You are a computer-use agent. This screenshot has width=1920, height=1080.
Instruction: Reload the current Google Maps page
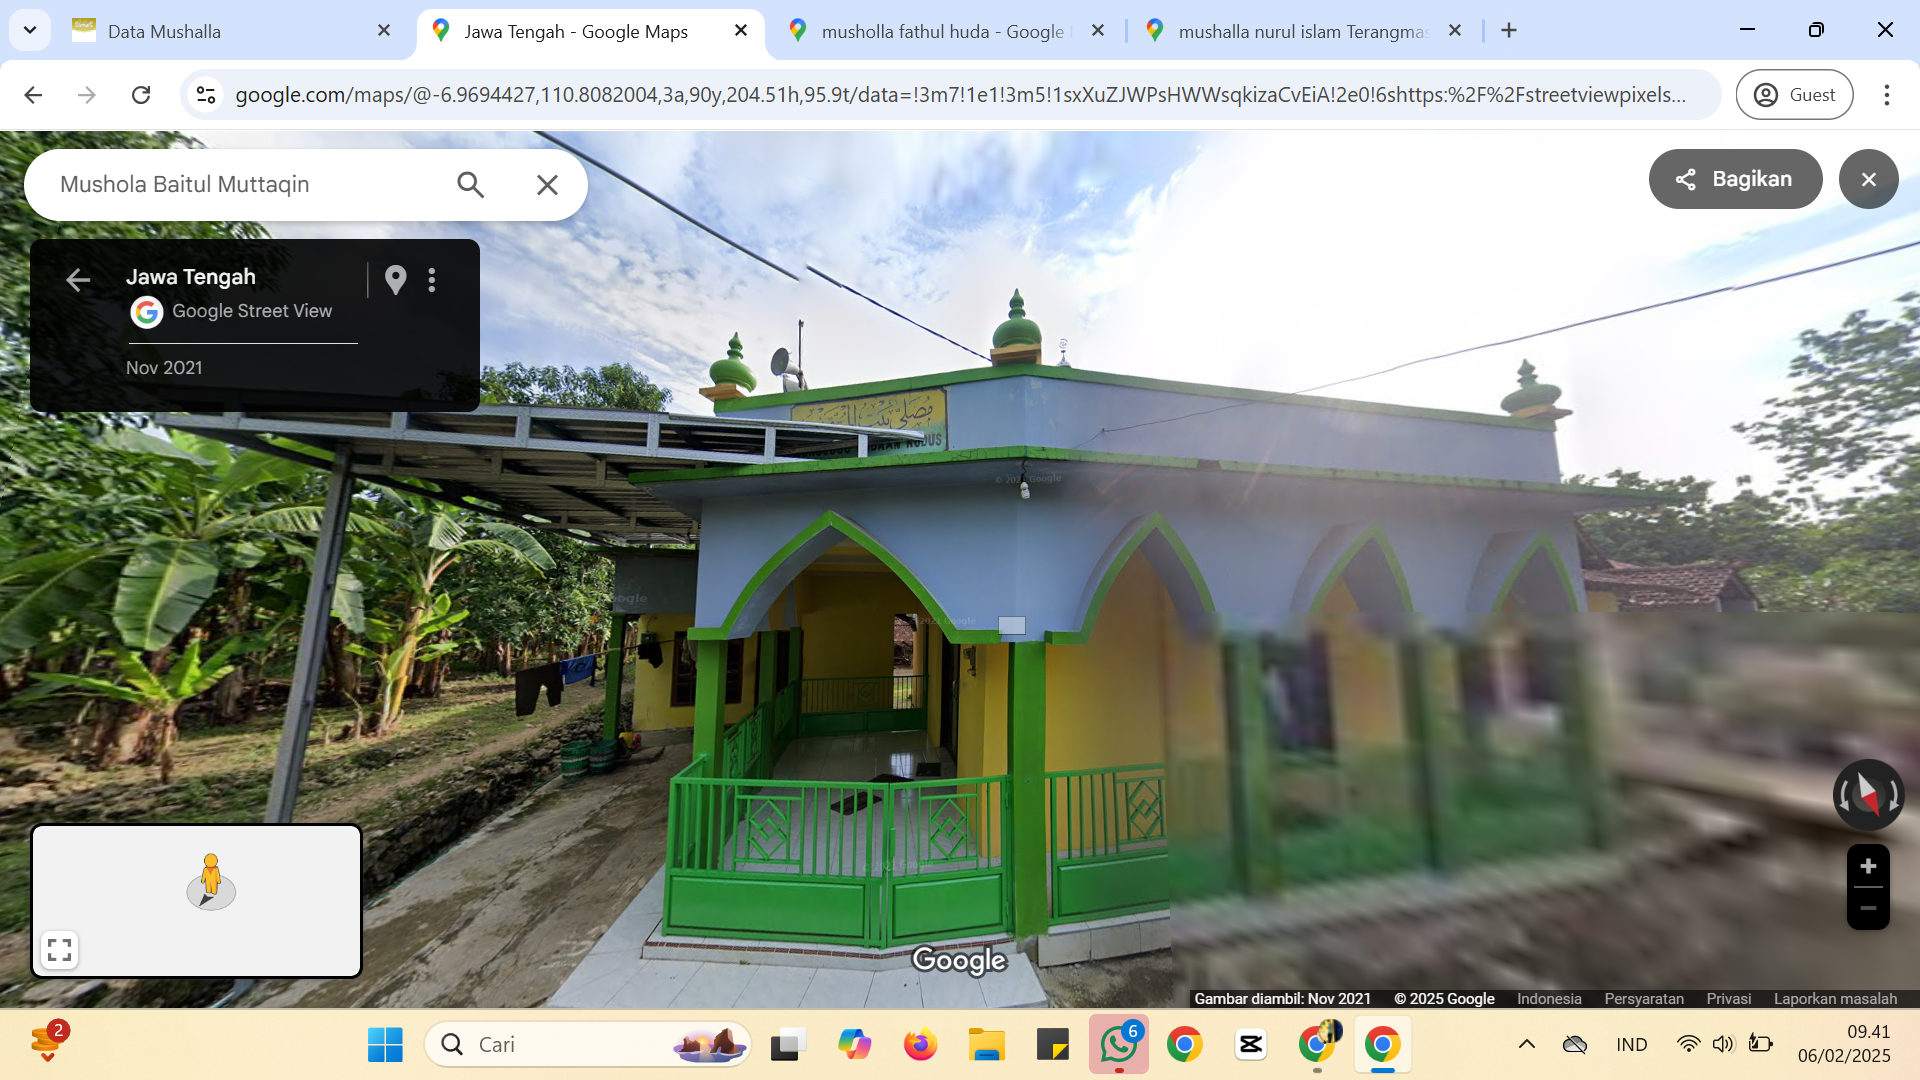coord(141,95)
